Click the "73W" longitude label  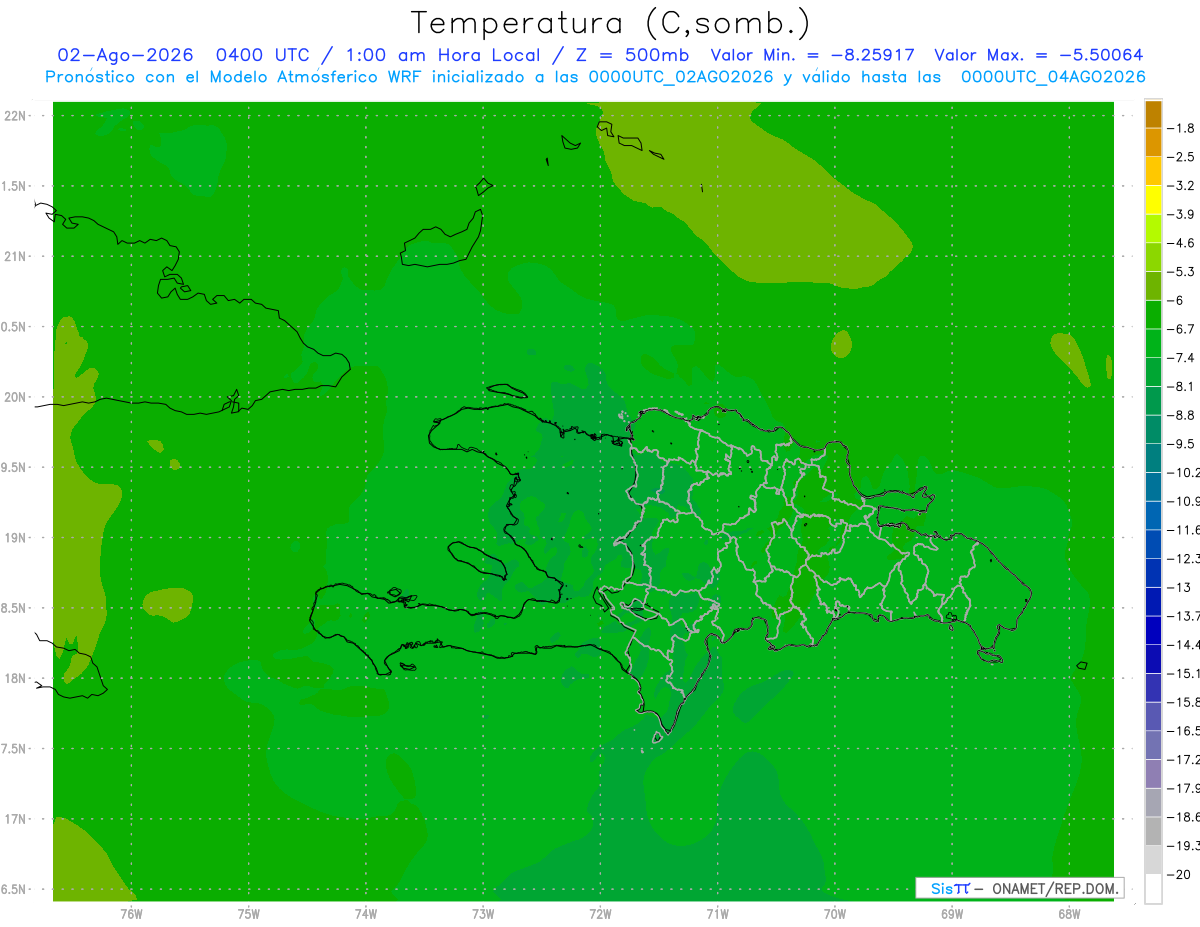point(483,913)
